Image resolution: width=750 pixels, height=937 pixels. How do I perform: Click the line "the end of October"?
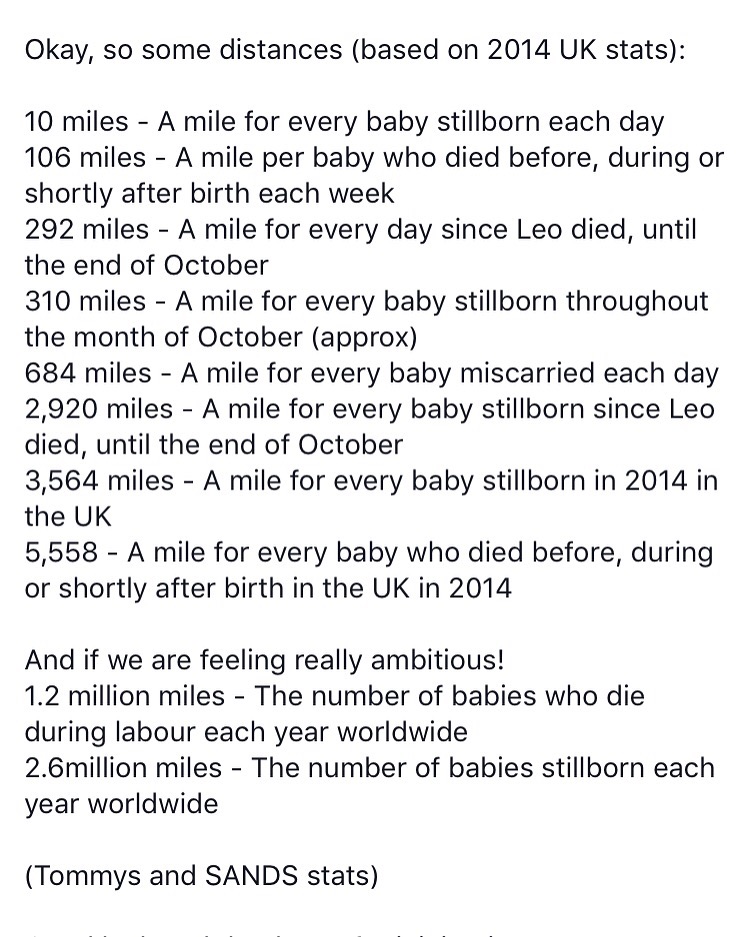(x=146, y=265)
